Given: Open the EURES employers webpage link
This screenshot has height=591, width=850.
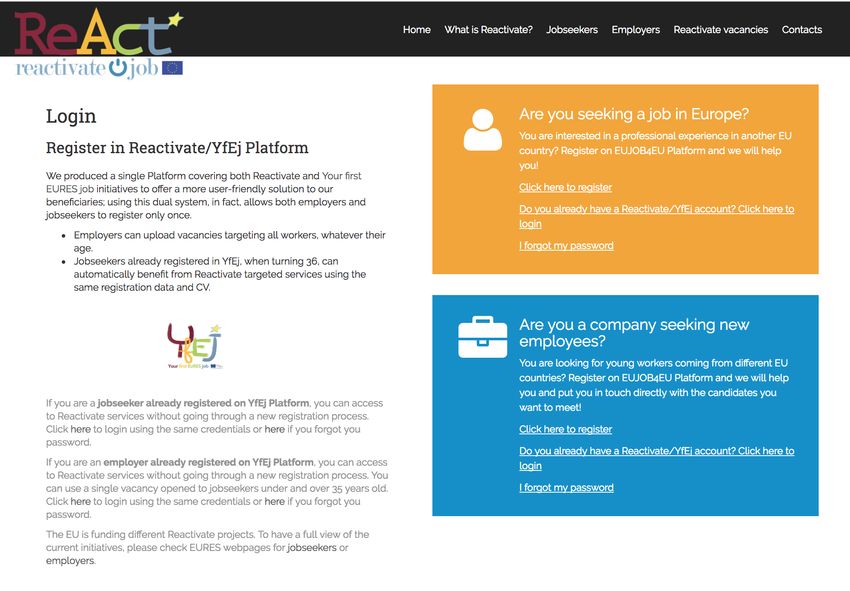Looking at the screenshot, I should tap(70, 561).
